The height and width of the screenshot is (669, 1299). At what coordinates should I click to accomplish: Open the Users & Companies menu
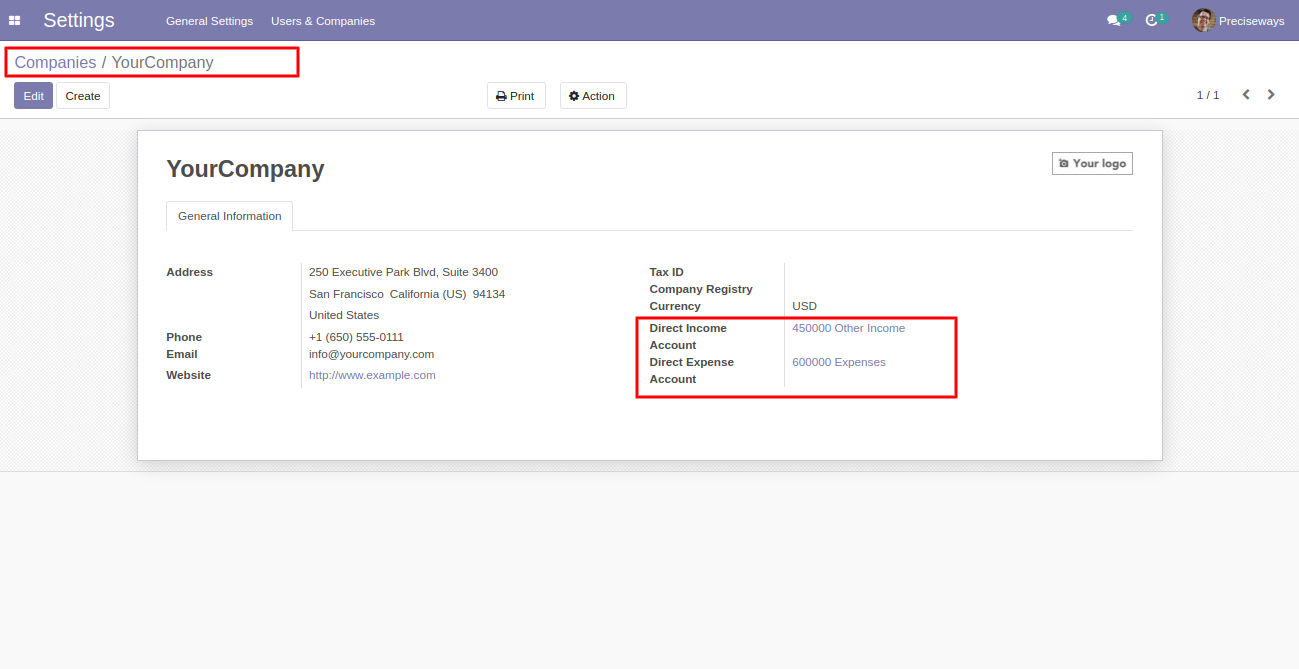point(323,21)
